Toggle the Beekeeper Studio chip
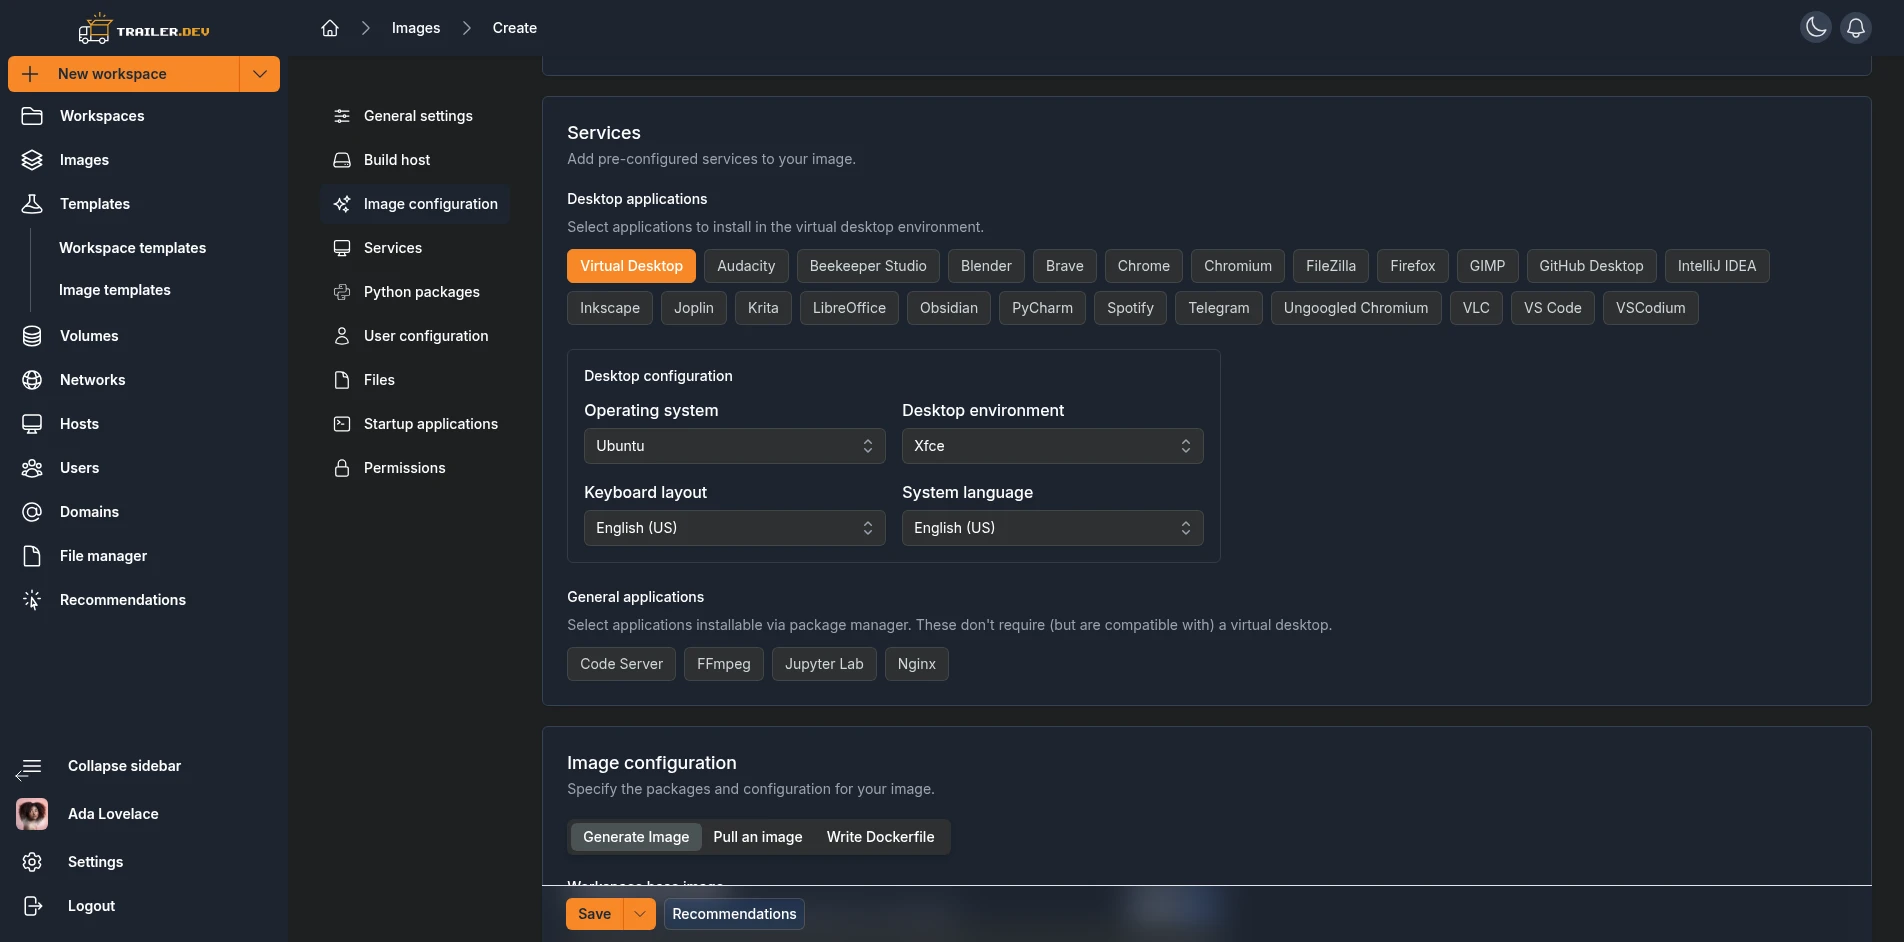 tap(868, 266)
